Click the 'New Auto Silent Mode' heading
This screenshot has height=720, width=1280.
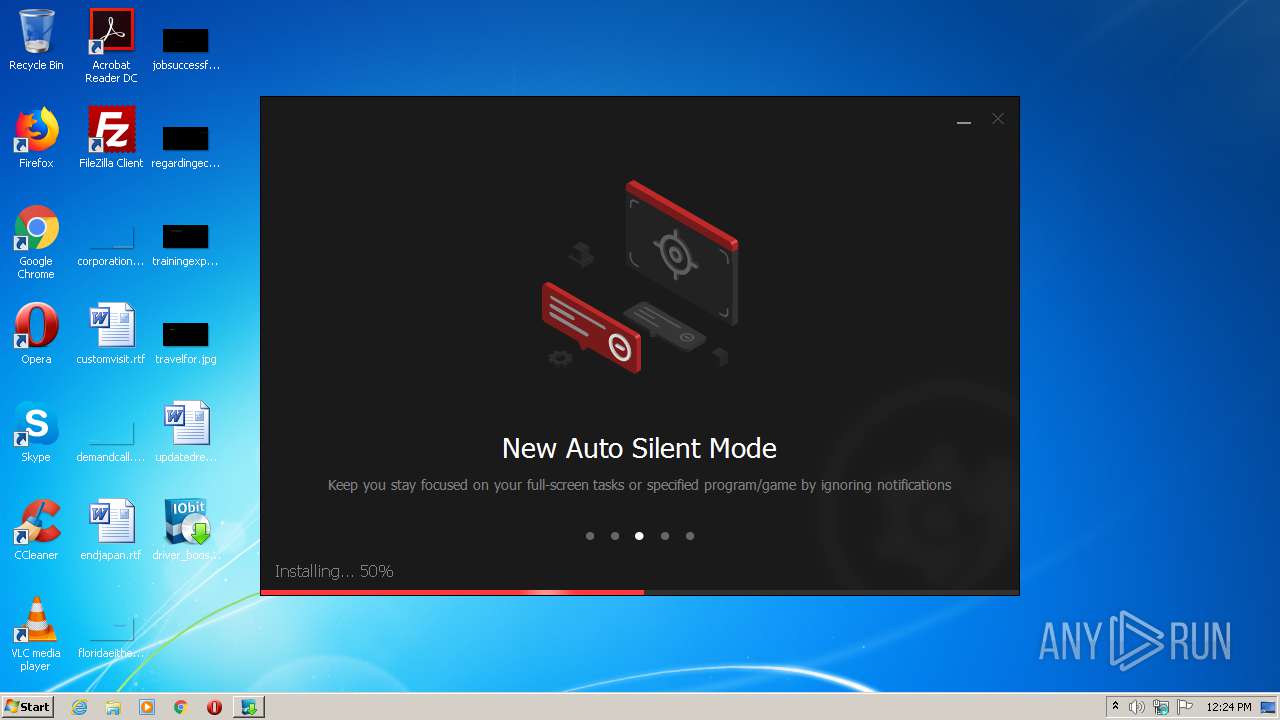pyautogui.click(x=639, y=448)
